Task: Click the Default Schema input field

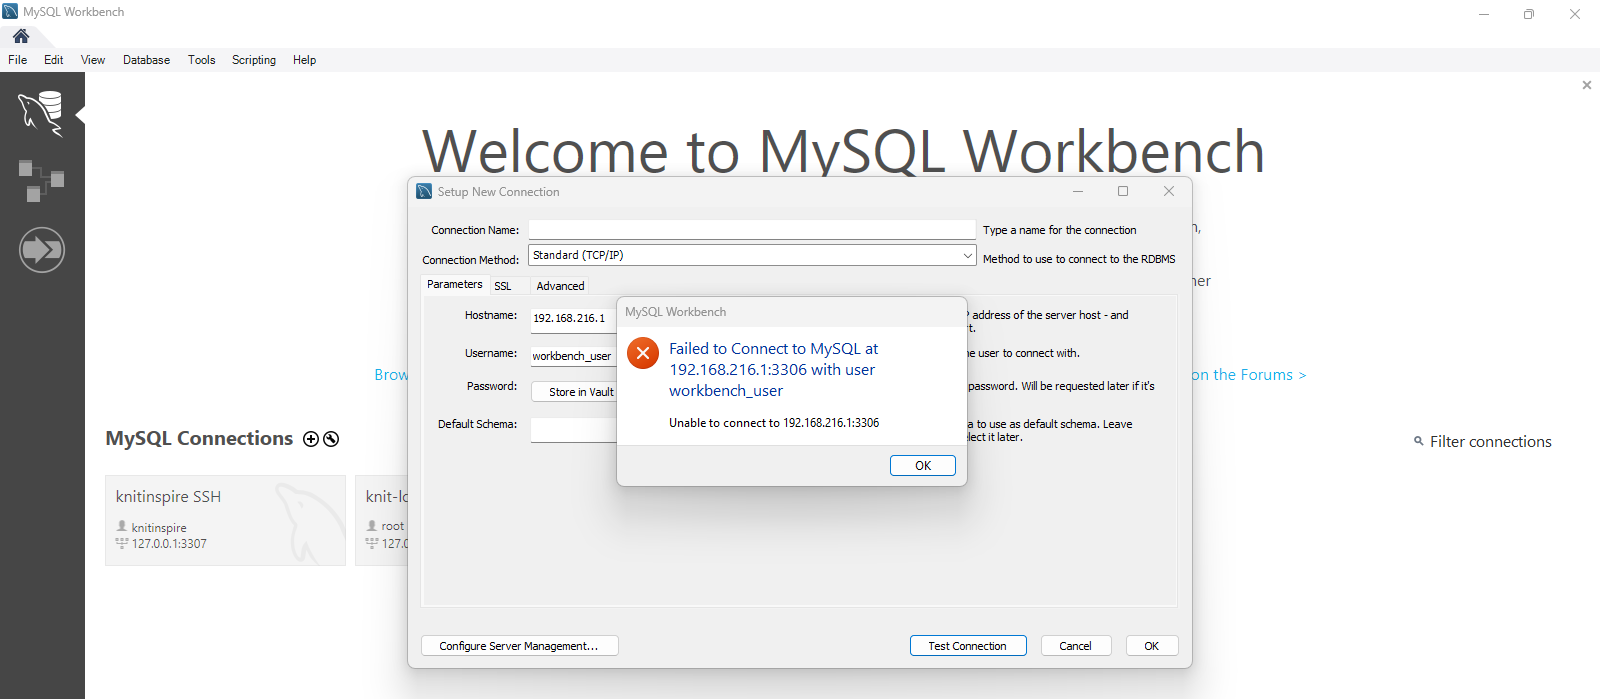Action: tap(573, 430)
